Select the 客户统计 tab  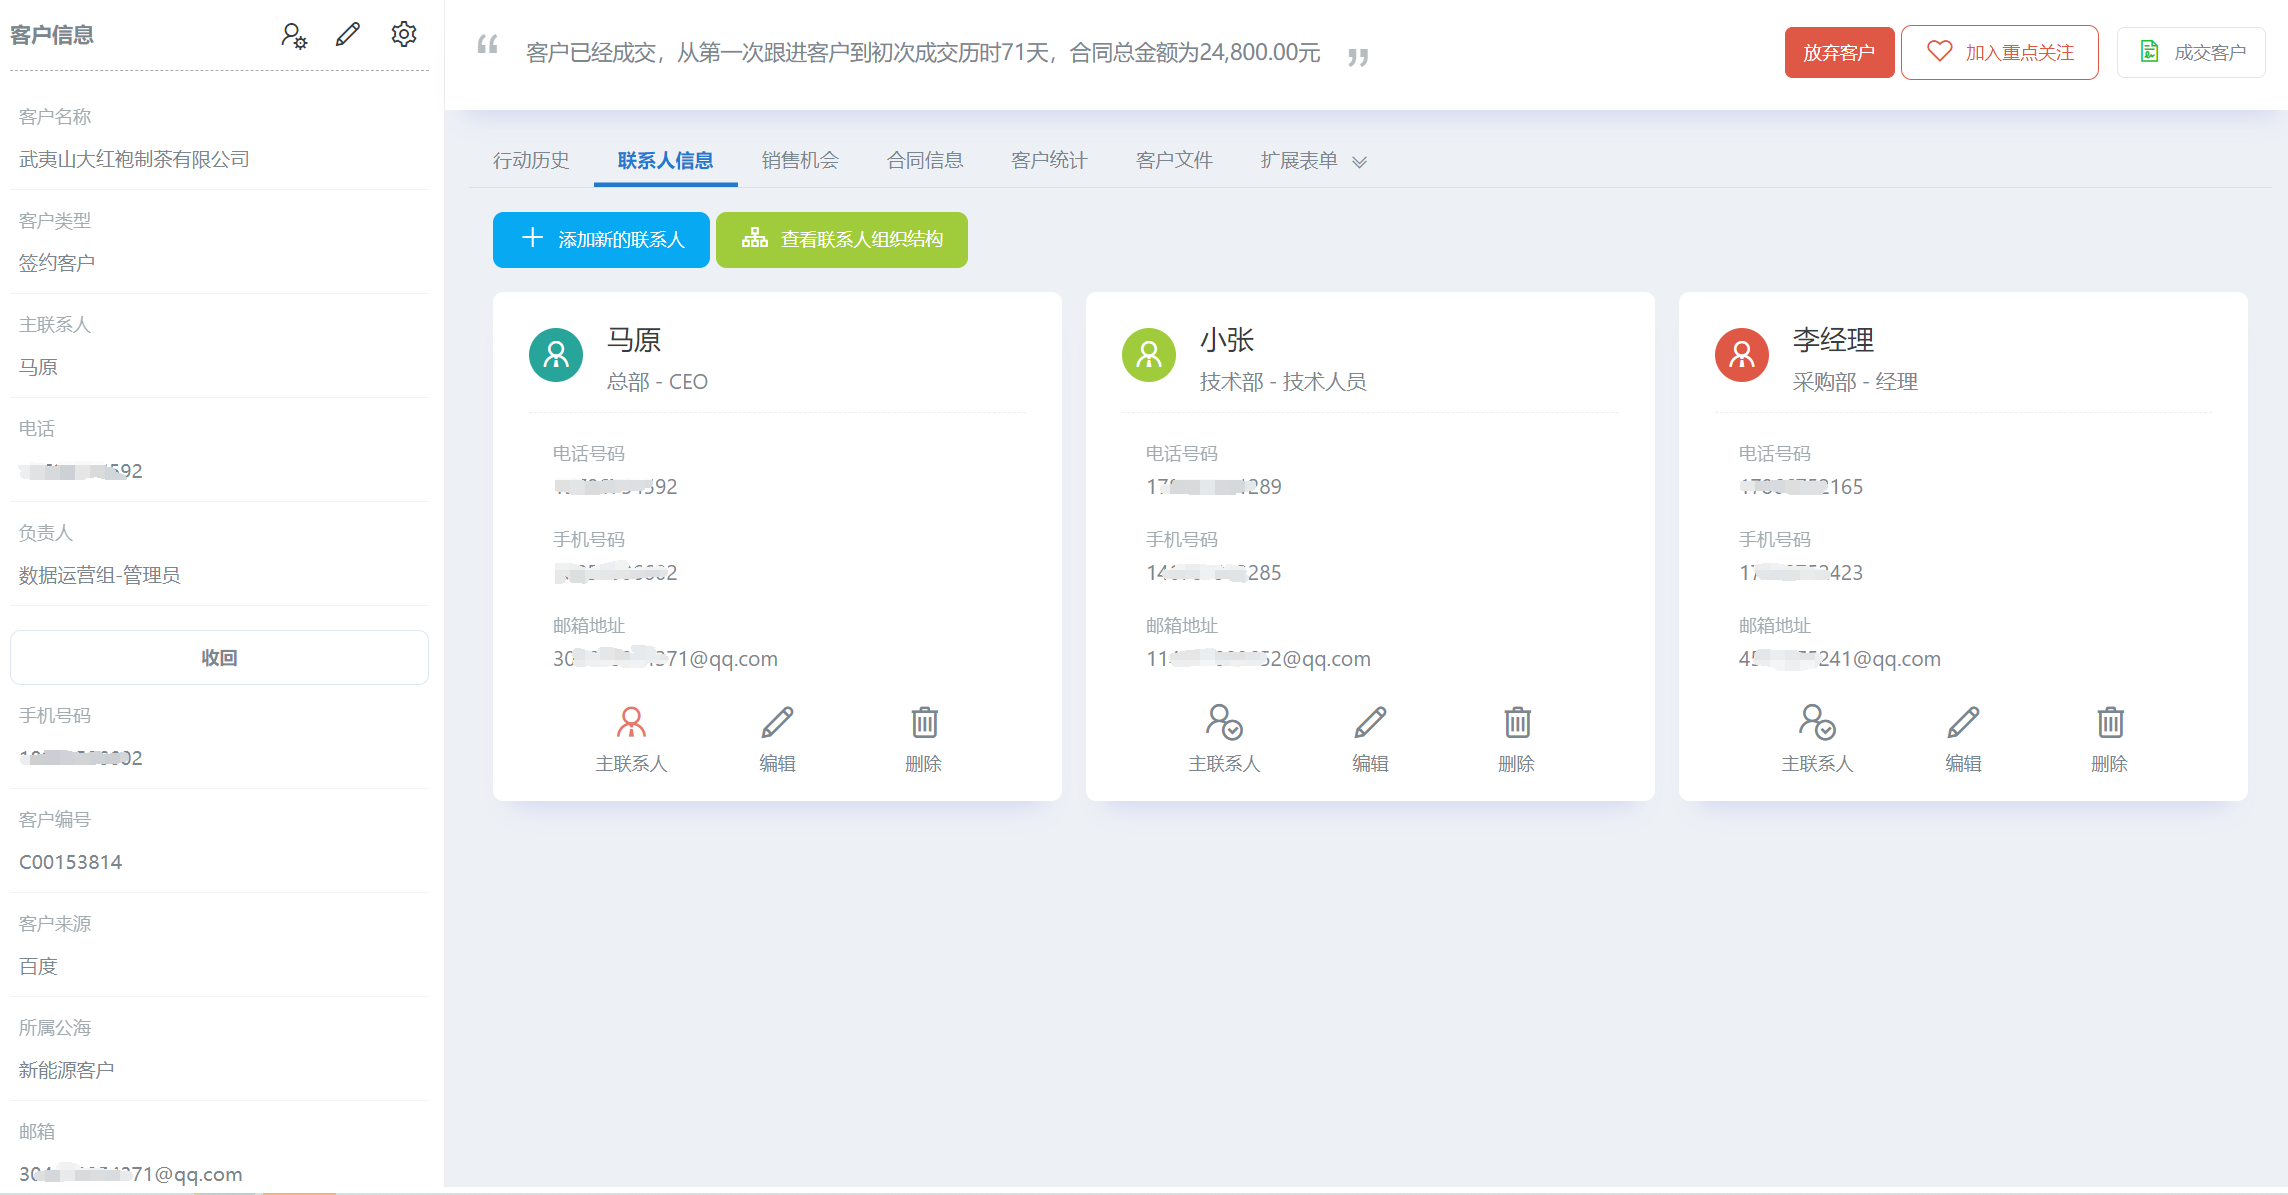1048,160
